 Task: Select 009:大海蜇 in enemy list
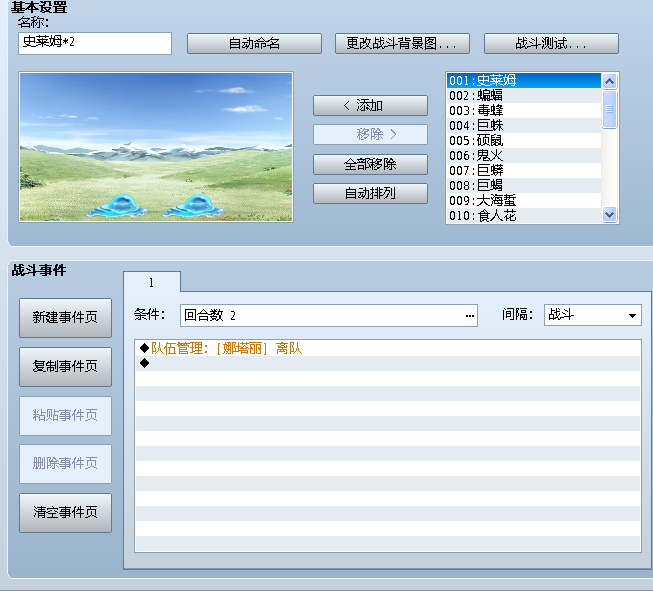pos(524,200)
